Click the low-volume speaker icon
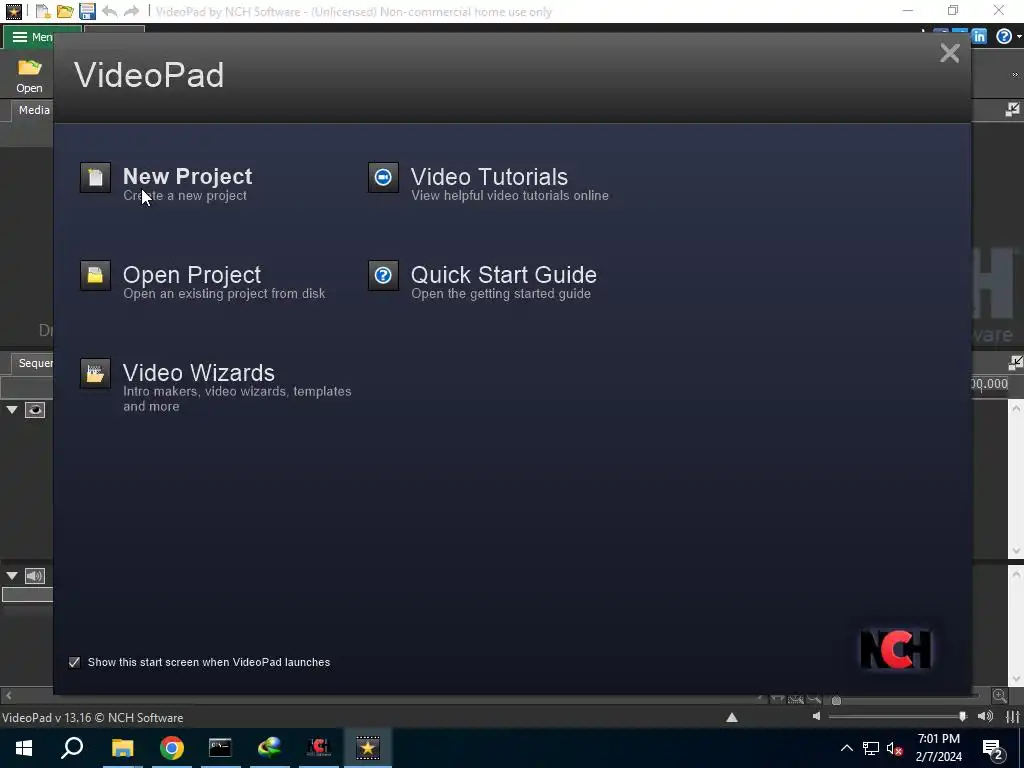Viewport: 1024px width, 768px height. pos(816,717)
